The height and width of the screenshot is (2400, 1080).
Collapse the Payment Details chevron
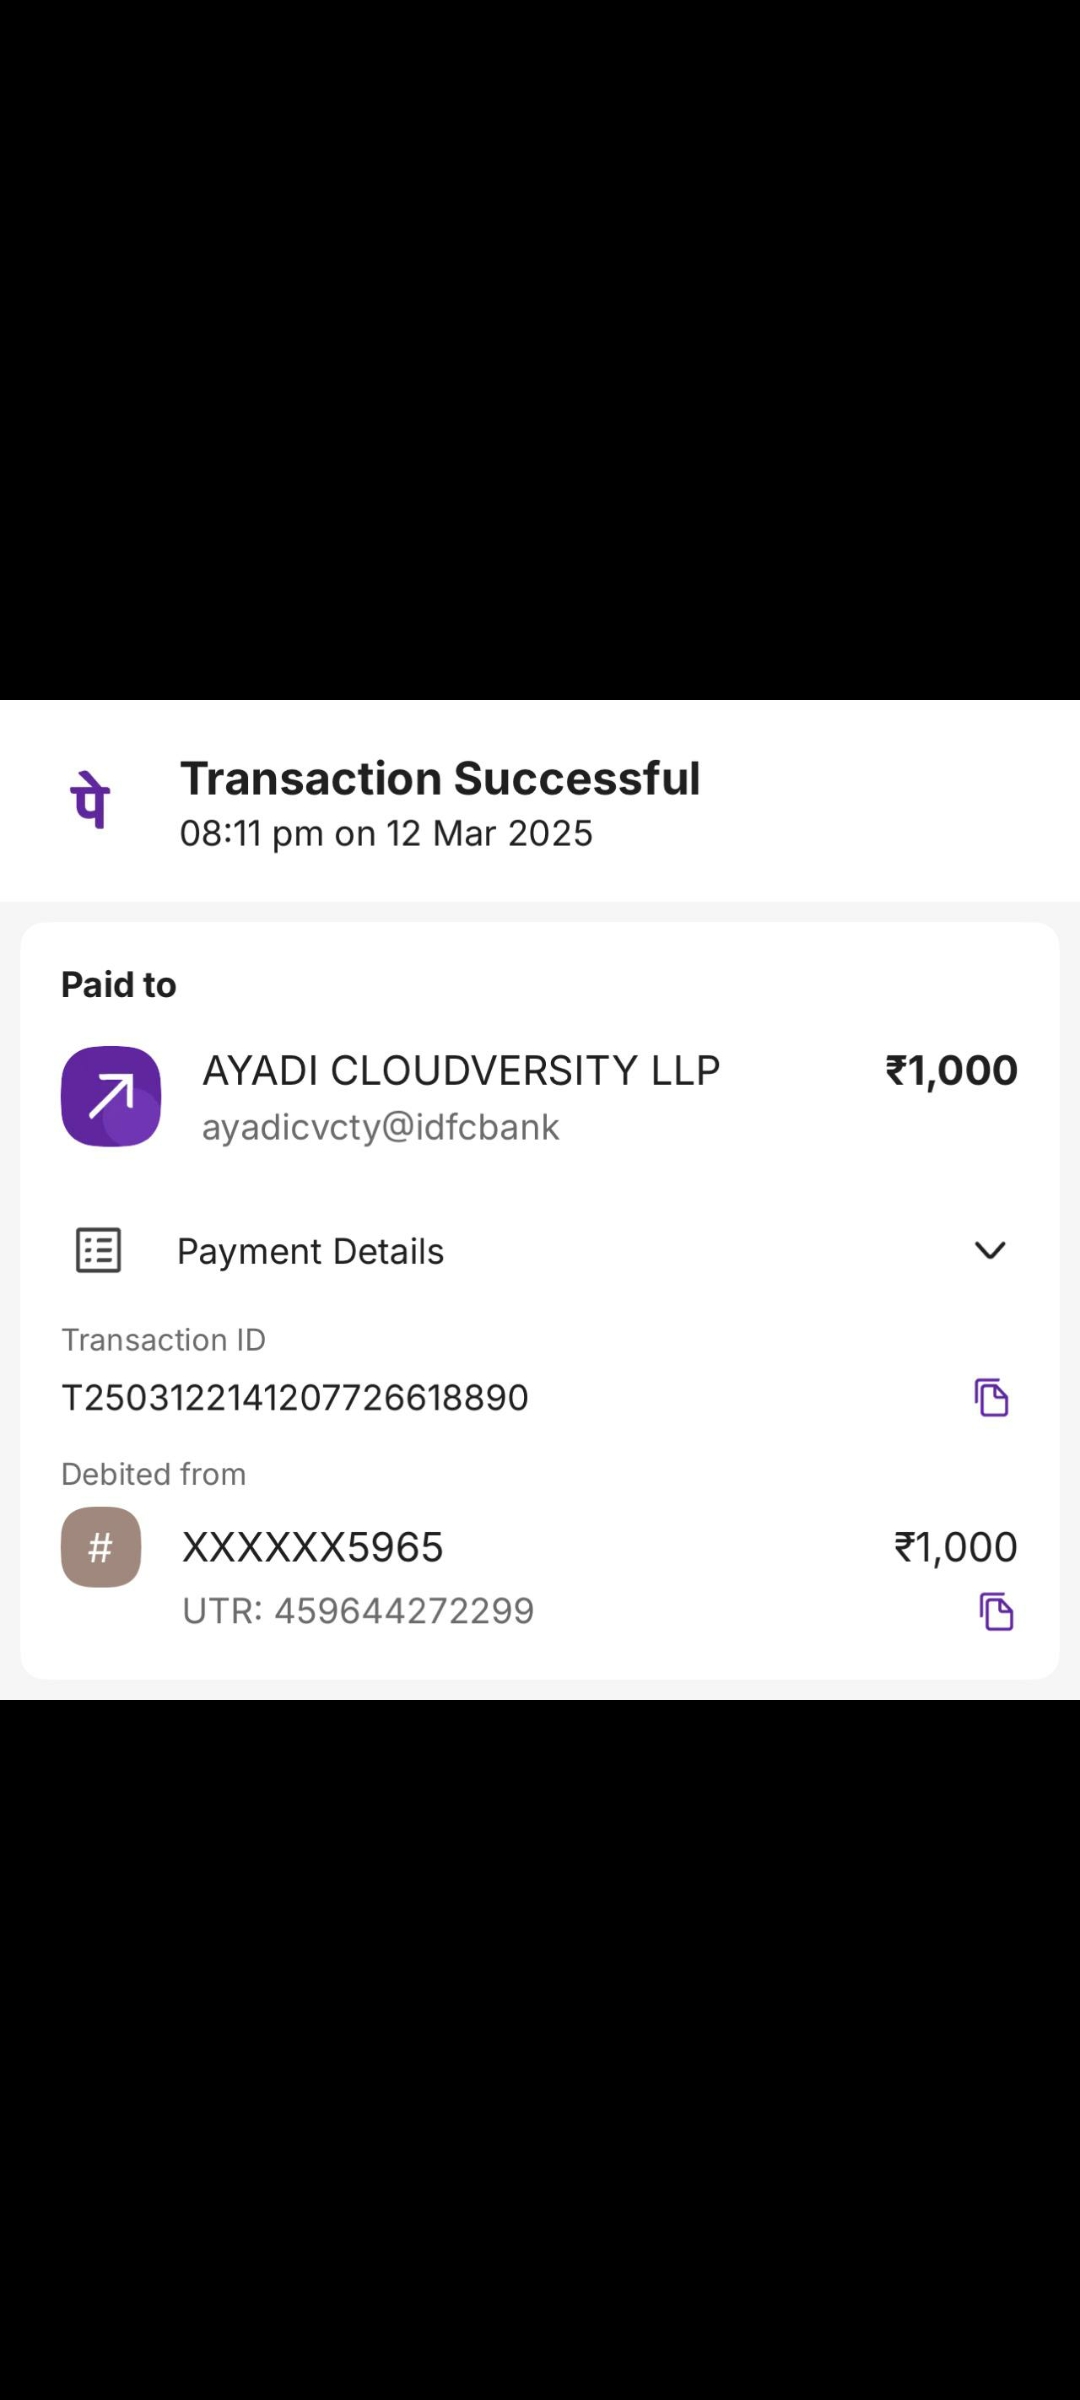click(989, 1250)
